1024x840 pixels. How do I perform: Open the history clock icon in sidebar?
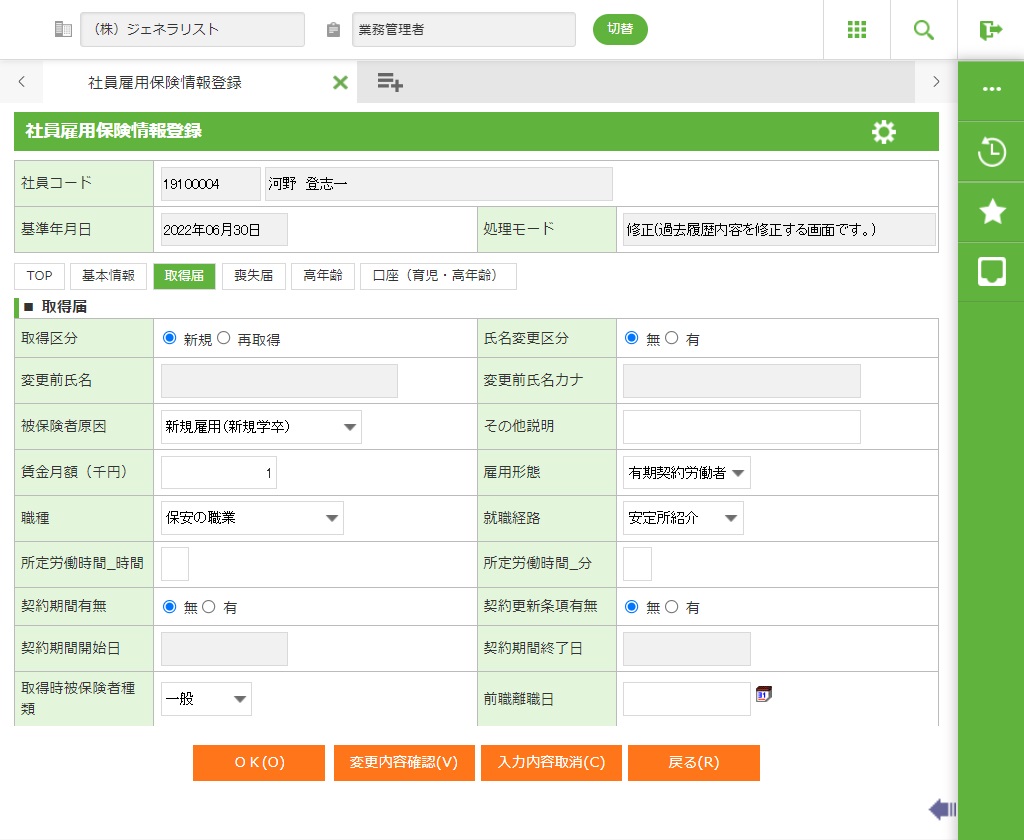pyautogui.click(x=991, y=152)
